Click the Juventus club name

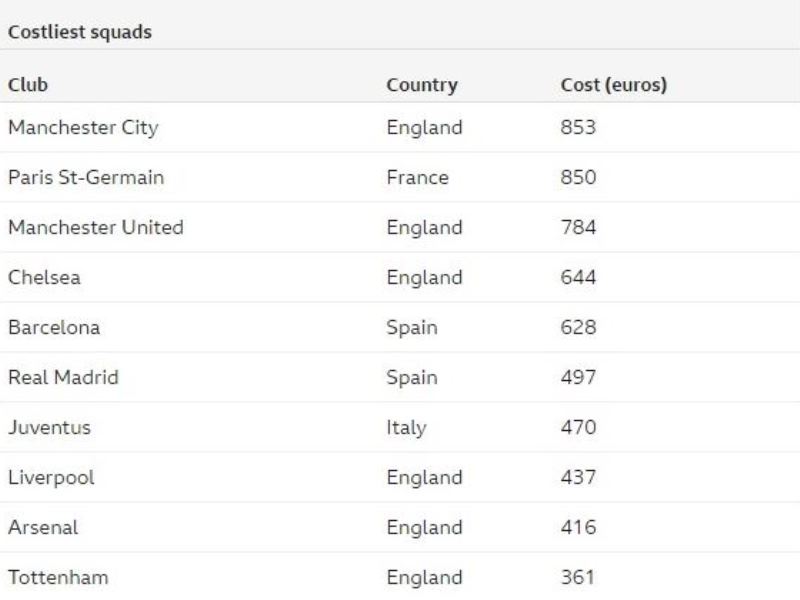[49, 427]
